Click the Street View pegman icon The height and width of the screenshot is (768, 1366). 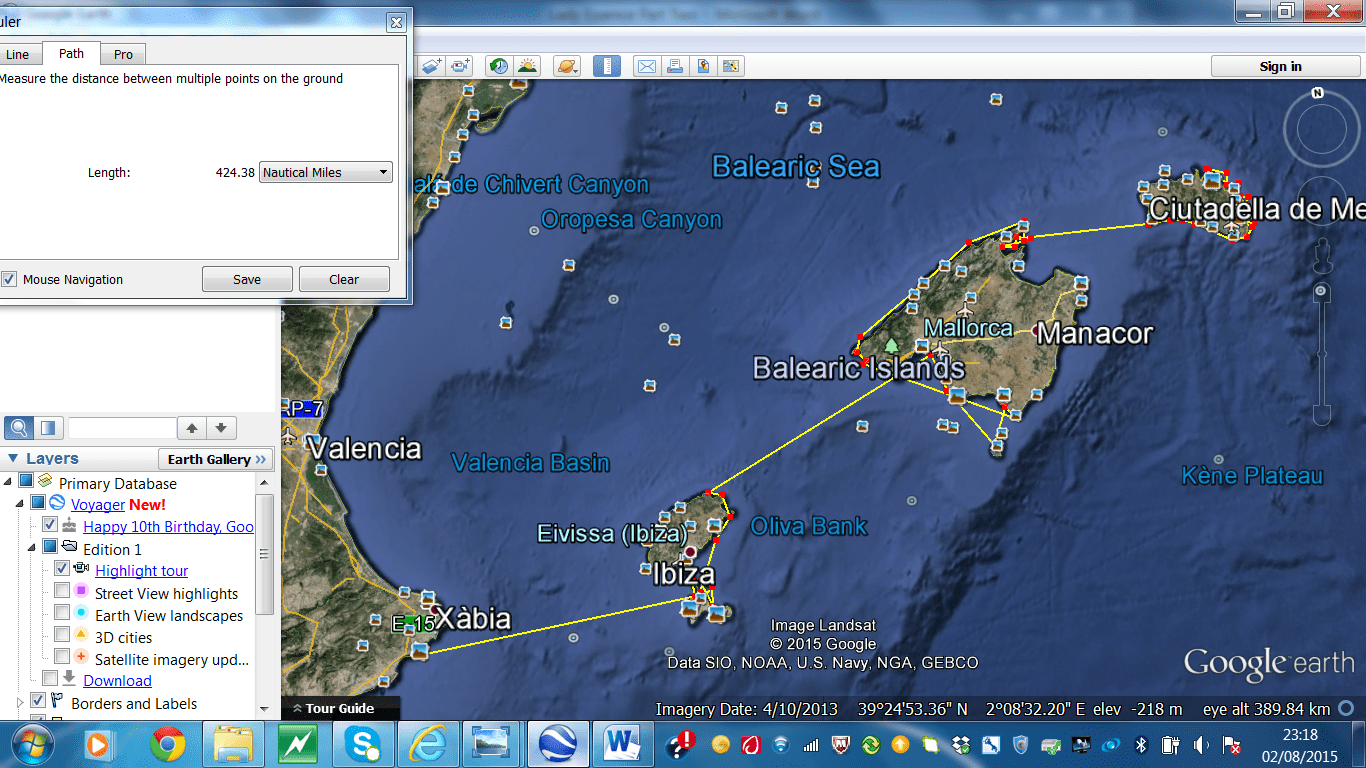(1321, 255)
